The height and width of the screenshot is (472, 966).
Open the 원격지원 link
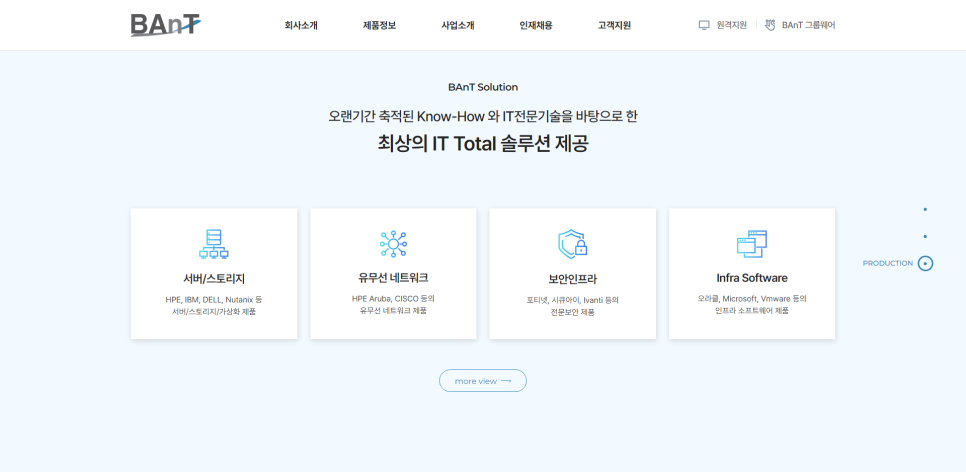731,25
